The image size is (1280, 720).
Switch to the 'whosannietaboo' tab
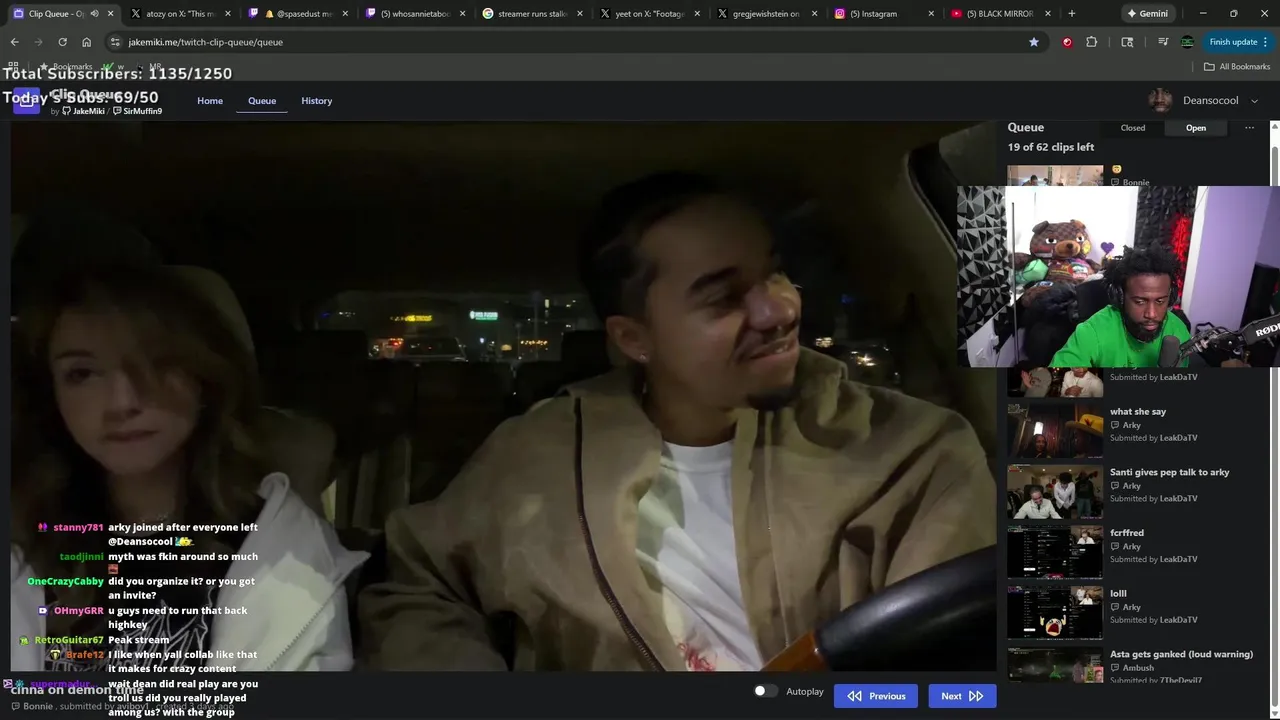point(414,14)
